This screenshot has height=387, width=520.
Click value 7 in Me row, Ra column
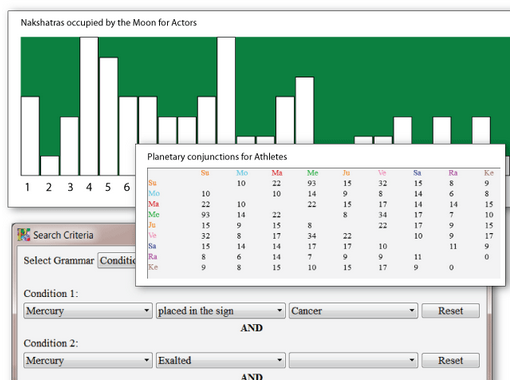[451, 215]
